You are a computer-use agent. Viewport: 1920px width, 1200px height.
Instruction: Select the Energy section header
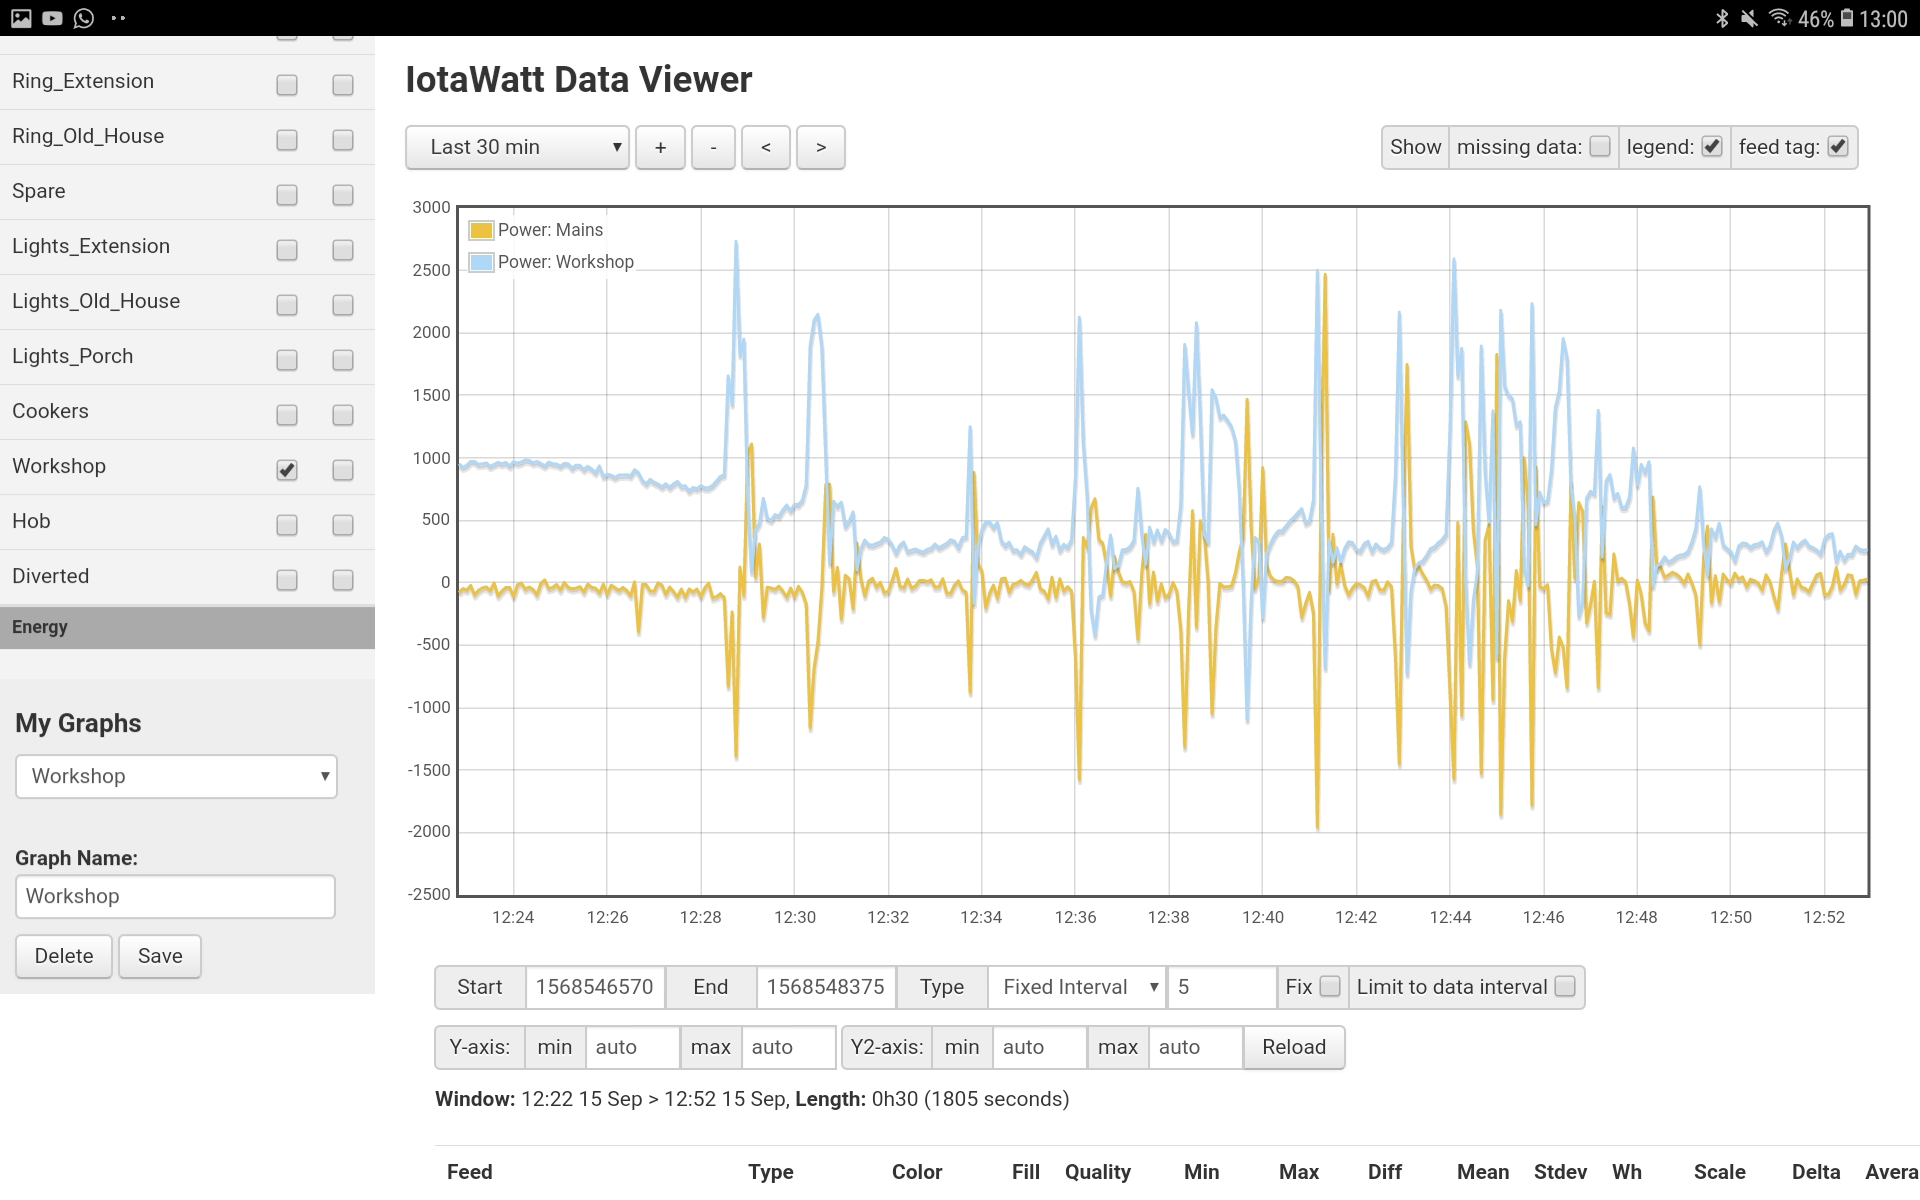tap(187, 627)
